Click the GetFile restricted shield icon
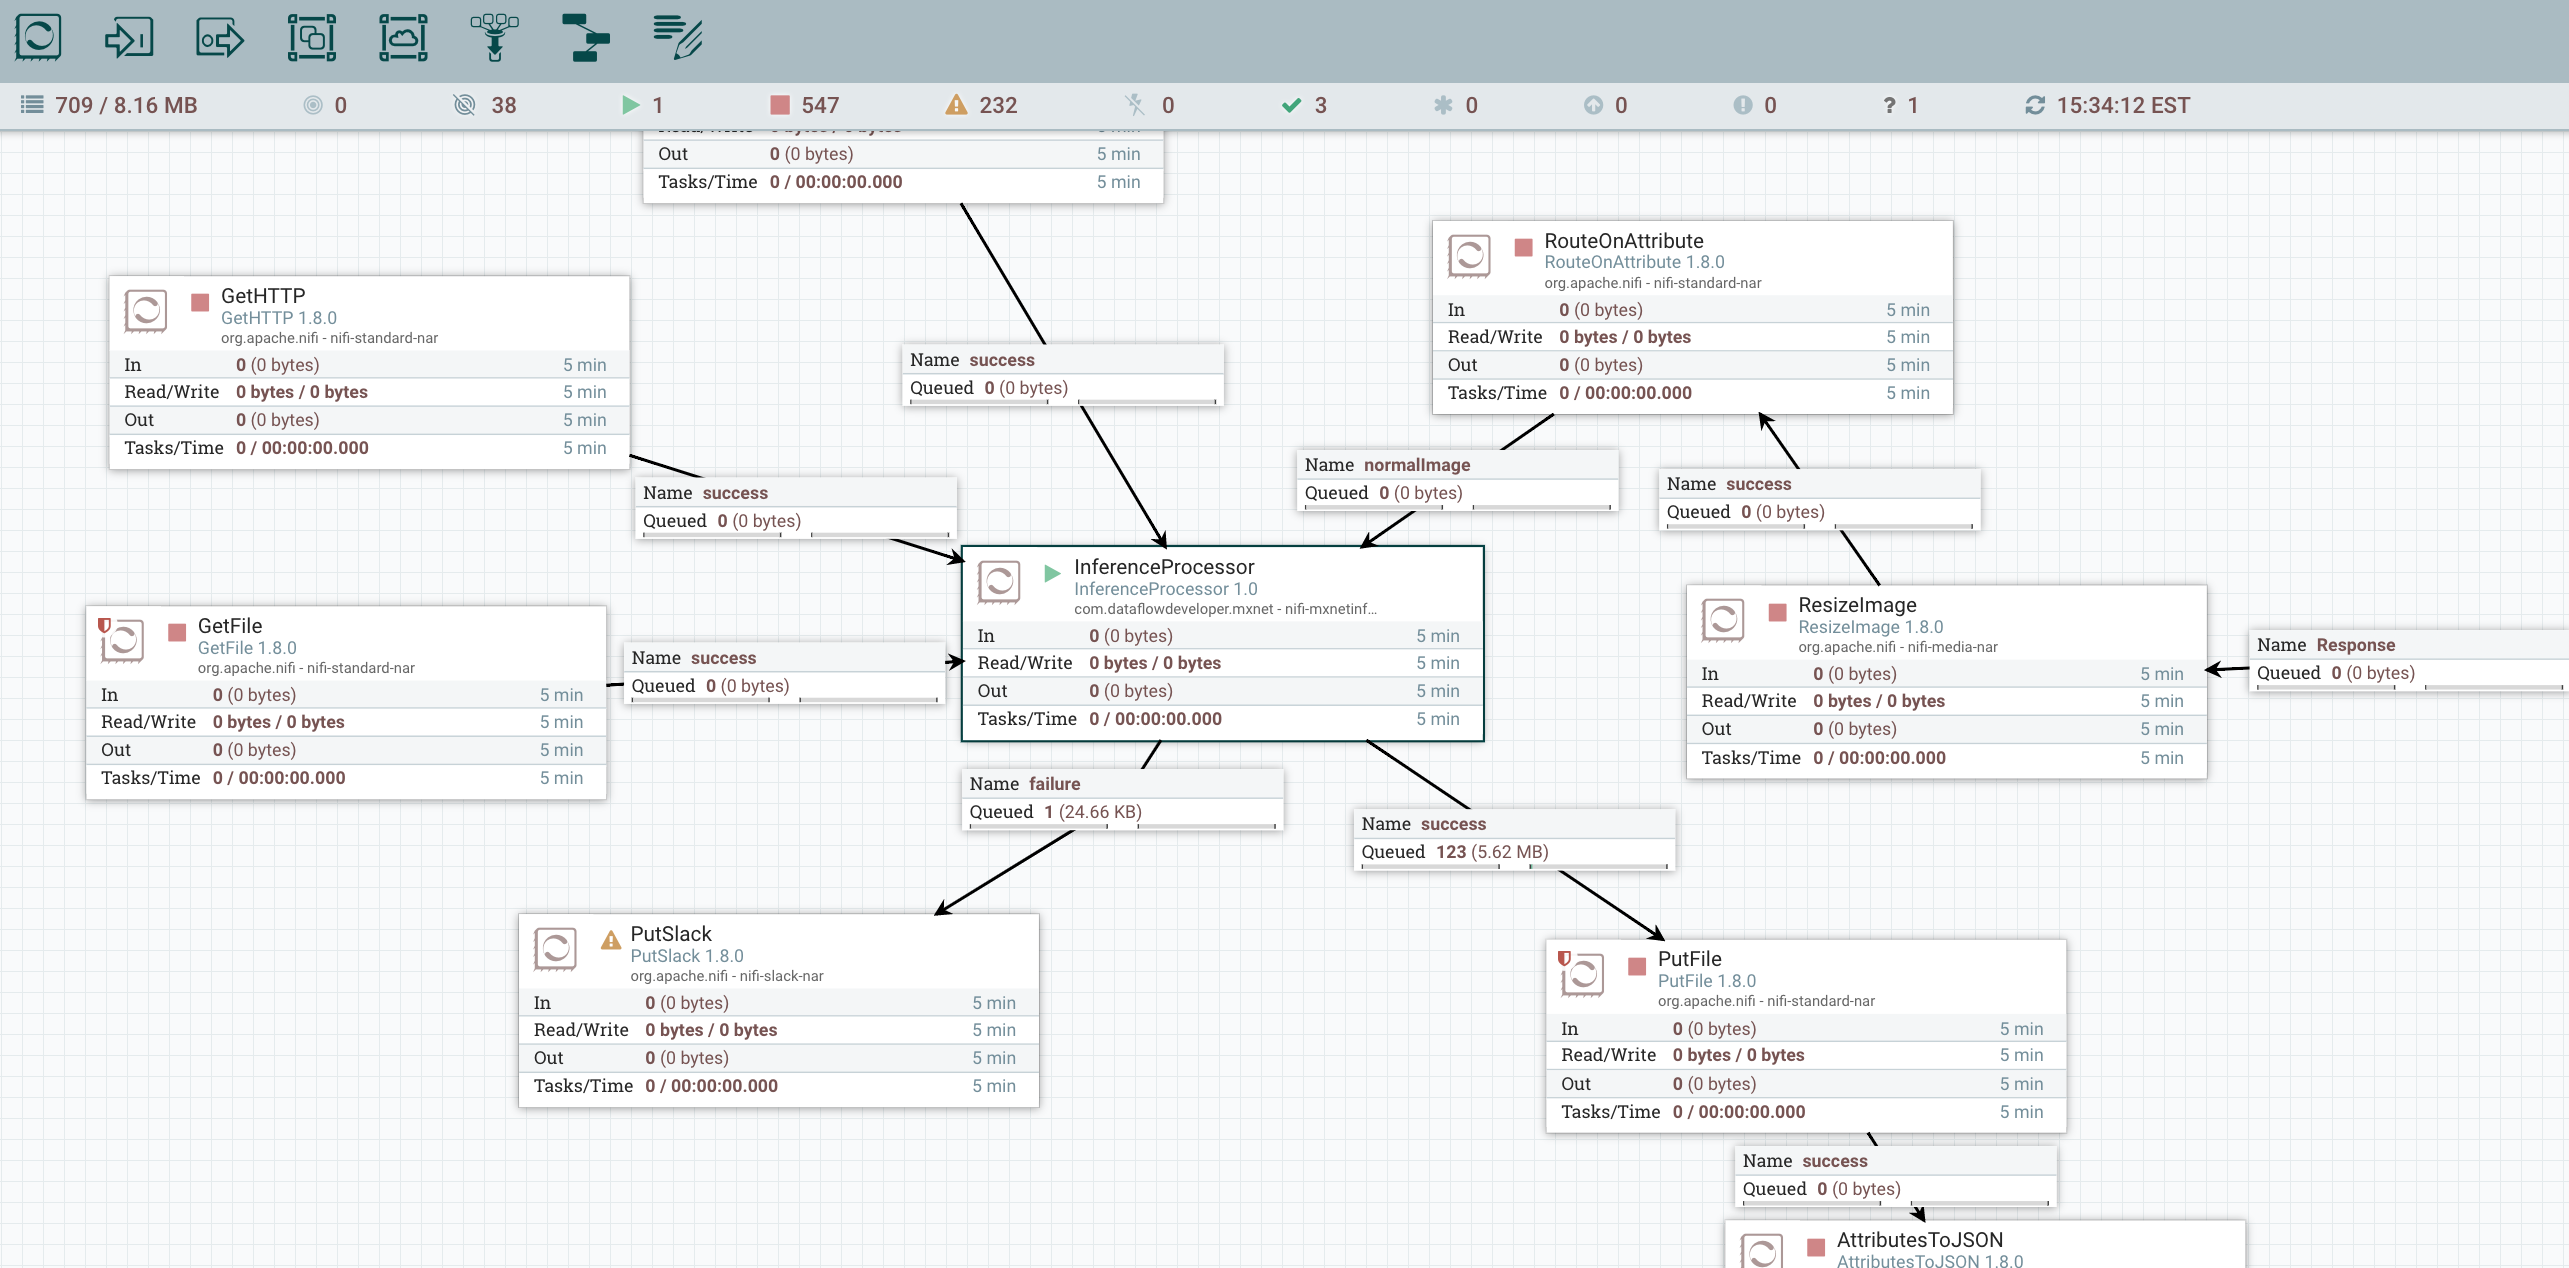Viewport: 2569px width, 1268px height. click(x=104, y=626)
